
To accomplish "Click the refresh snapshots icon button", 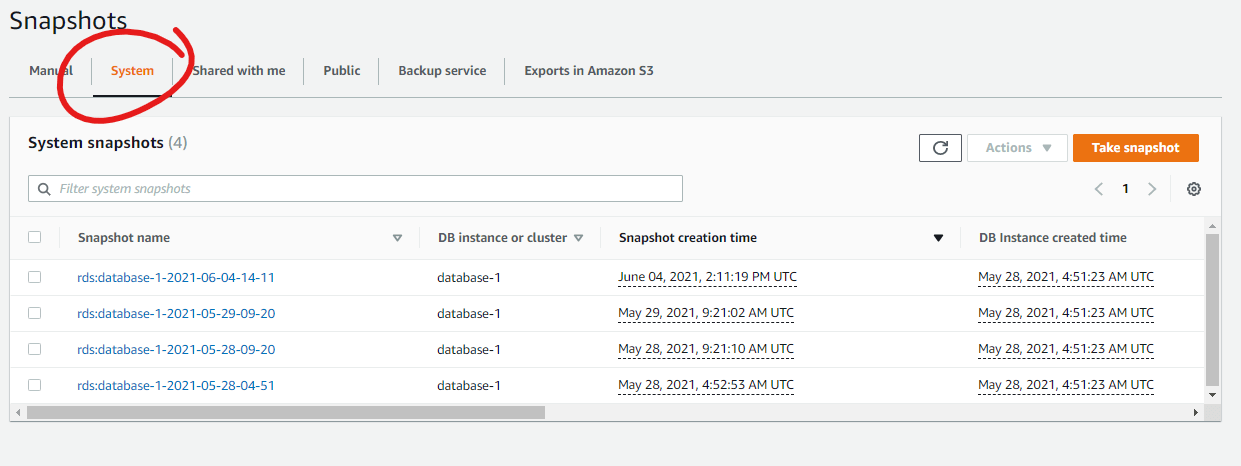I will [940, 148].
